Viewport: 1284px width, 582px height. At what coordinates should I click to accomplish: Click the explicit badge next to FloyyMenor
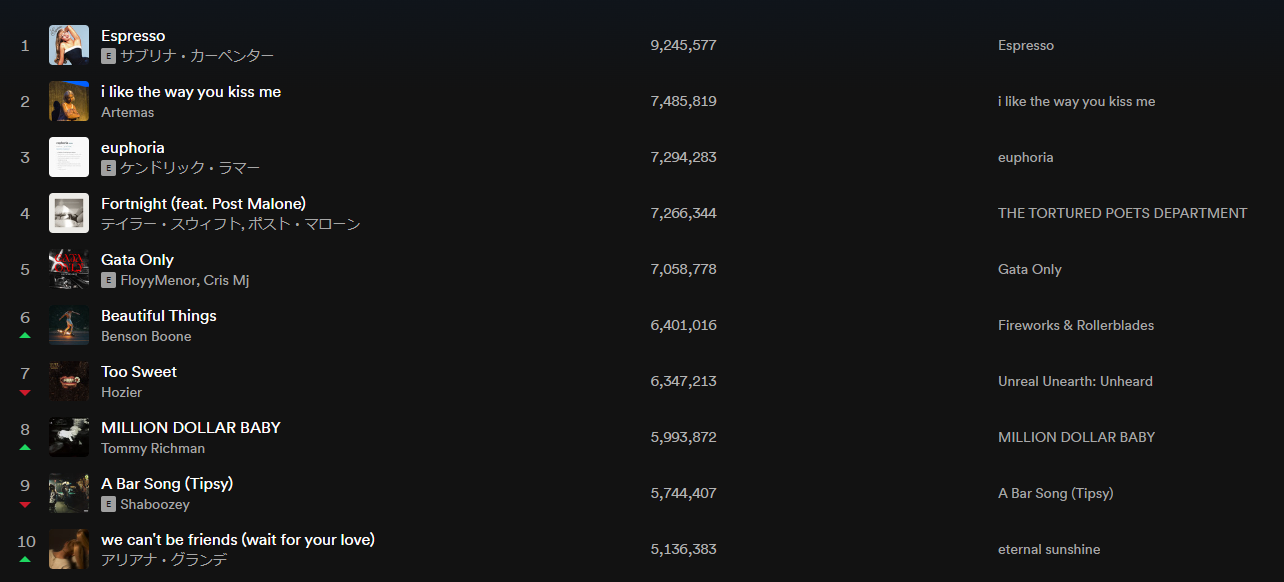tap(108, 280)
